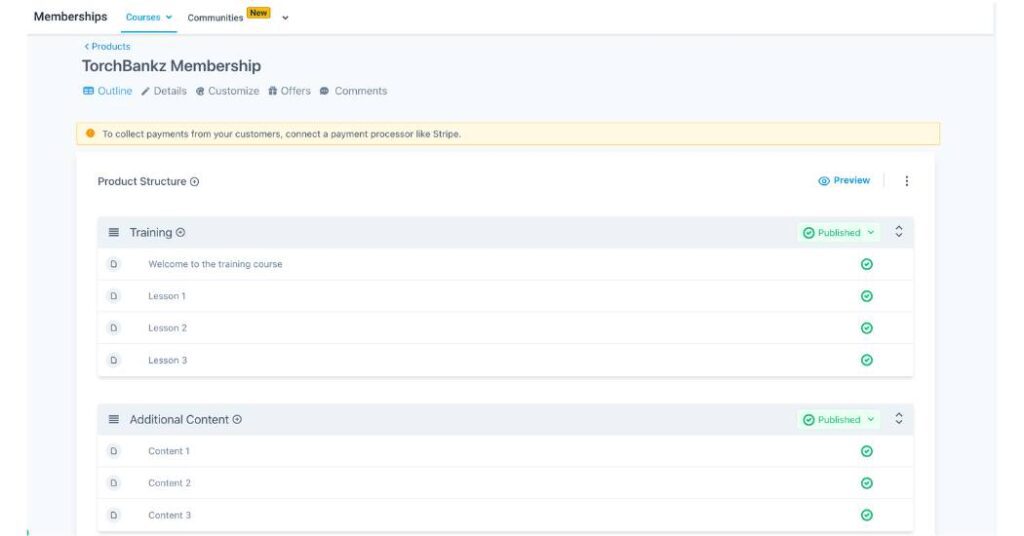
Task: Click the page icon beside Content 2
Action: pyautogui.click(x=114, y=482)
